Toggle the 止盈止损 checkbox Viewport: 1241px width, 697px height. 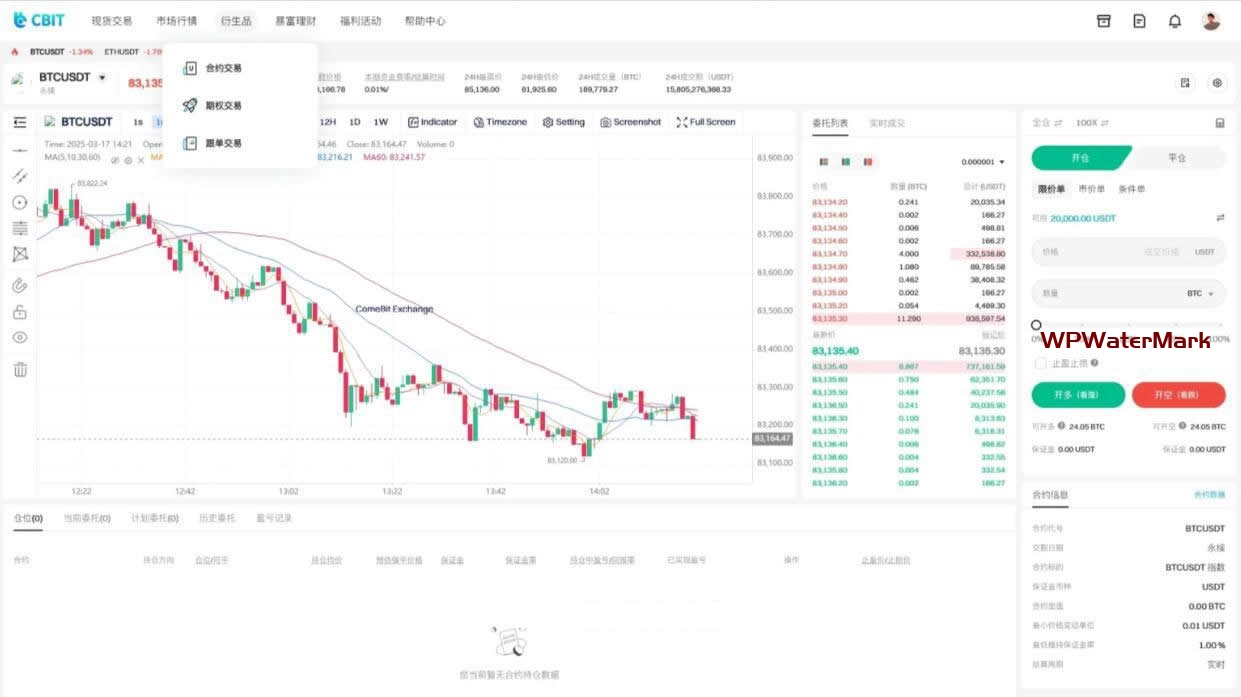point(1041,363)
